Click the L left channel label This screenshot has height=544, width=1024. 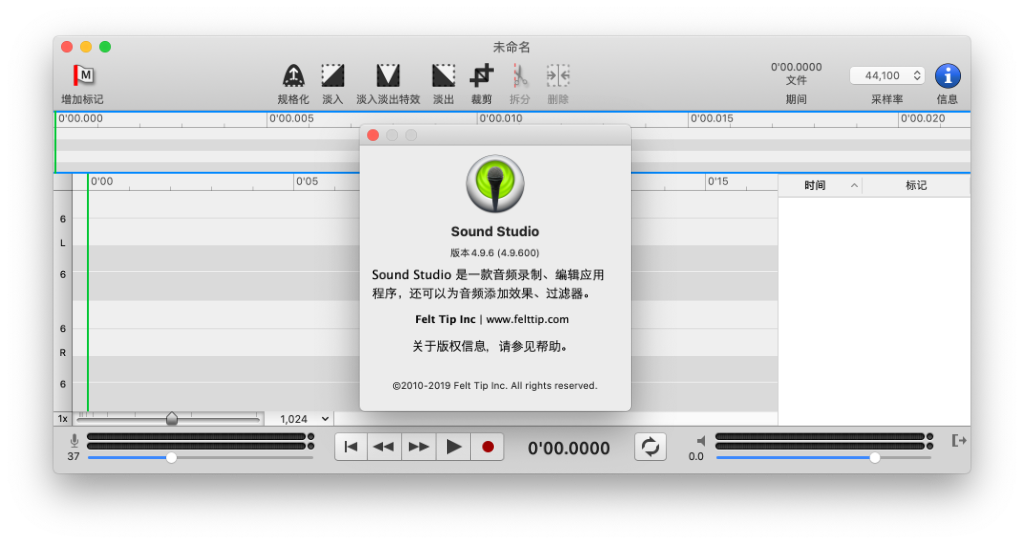[63, 243]
